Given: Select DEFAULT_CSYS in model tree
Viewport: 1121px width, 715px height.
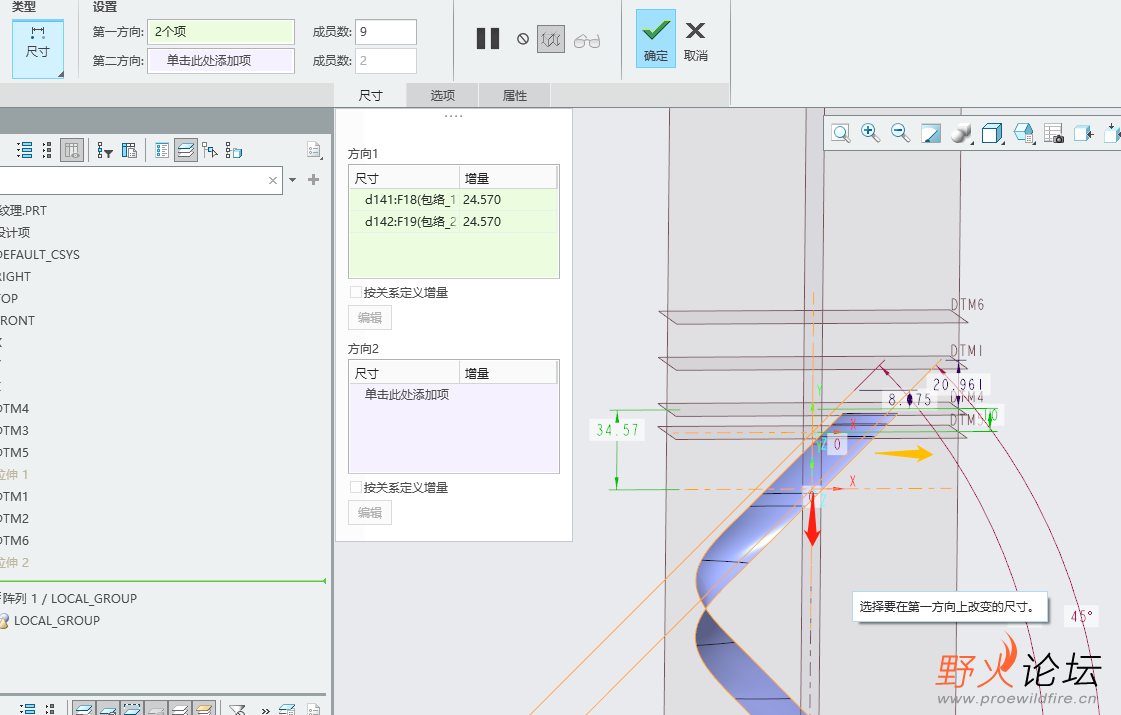Looking at the screenshot, I should [39, 255].
